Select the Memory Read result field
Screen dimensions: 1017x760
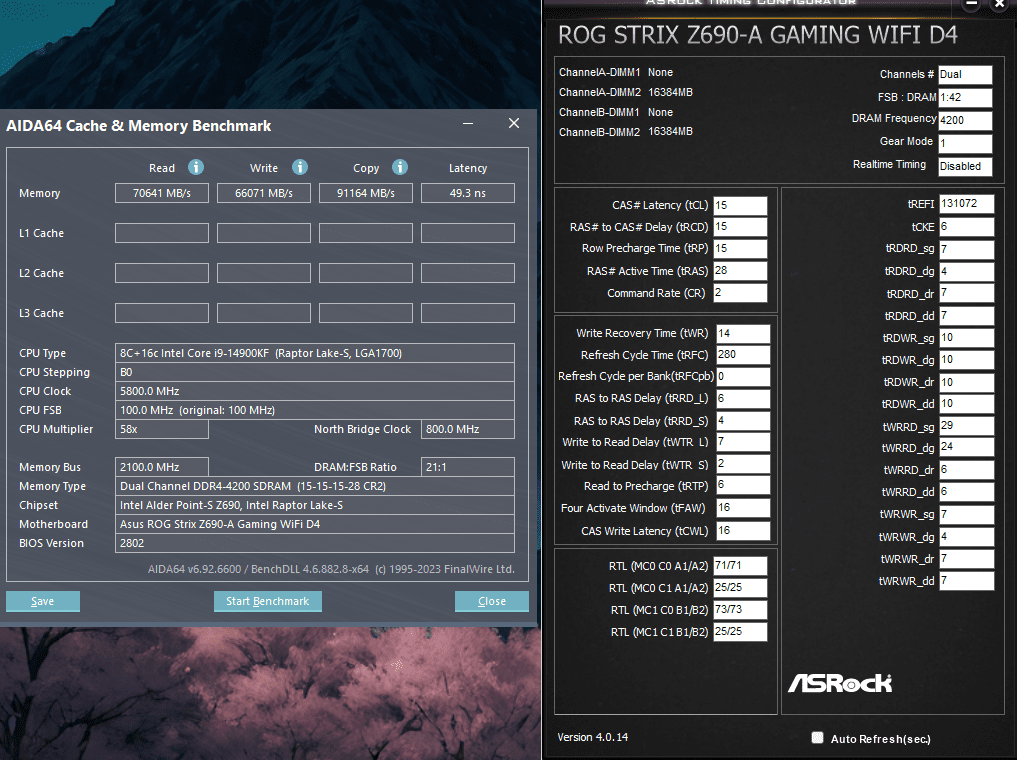coord(162,193)
